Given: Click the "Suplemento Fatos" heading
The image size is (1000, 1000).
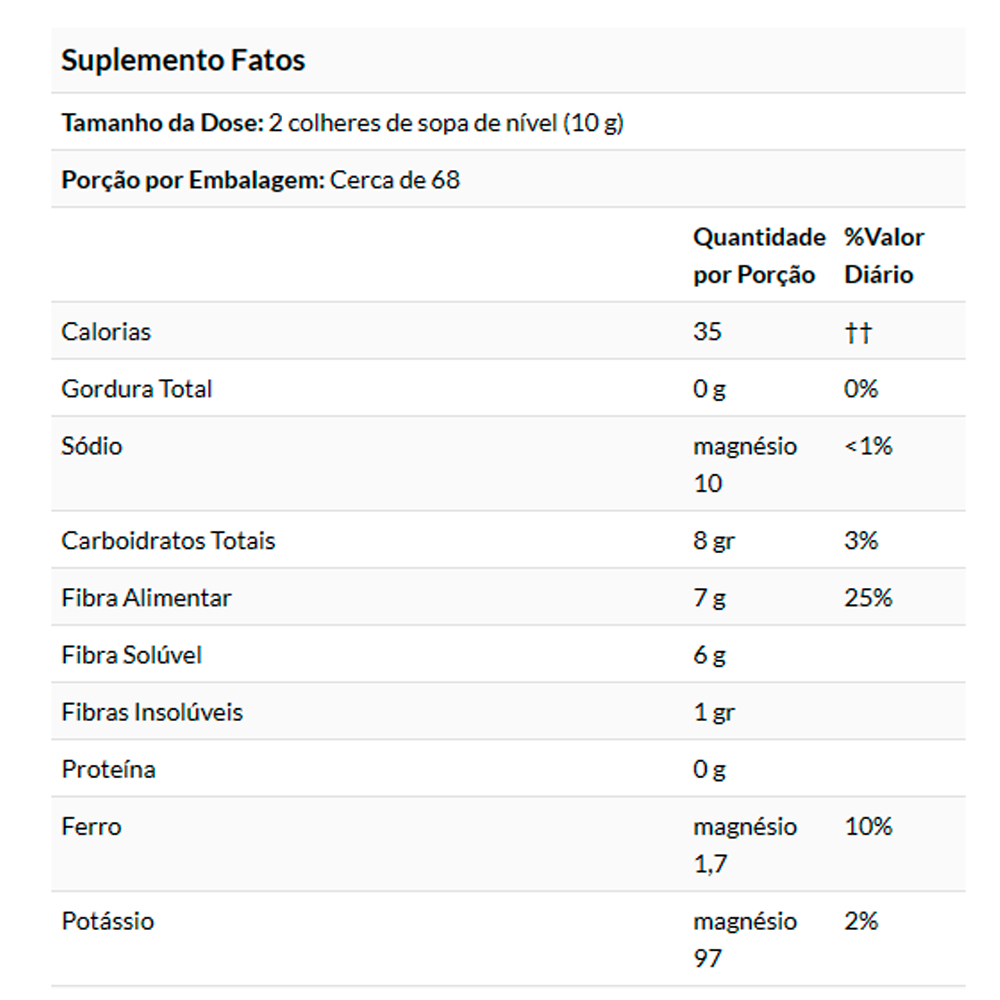Looking at the screenshot, I should coord(183,60).
